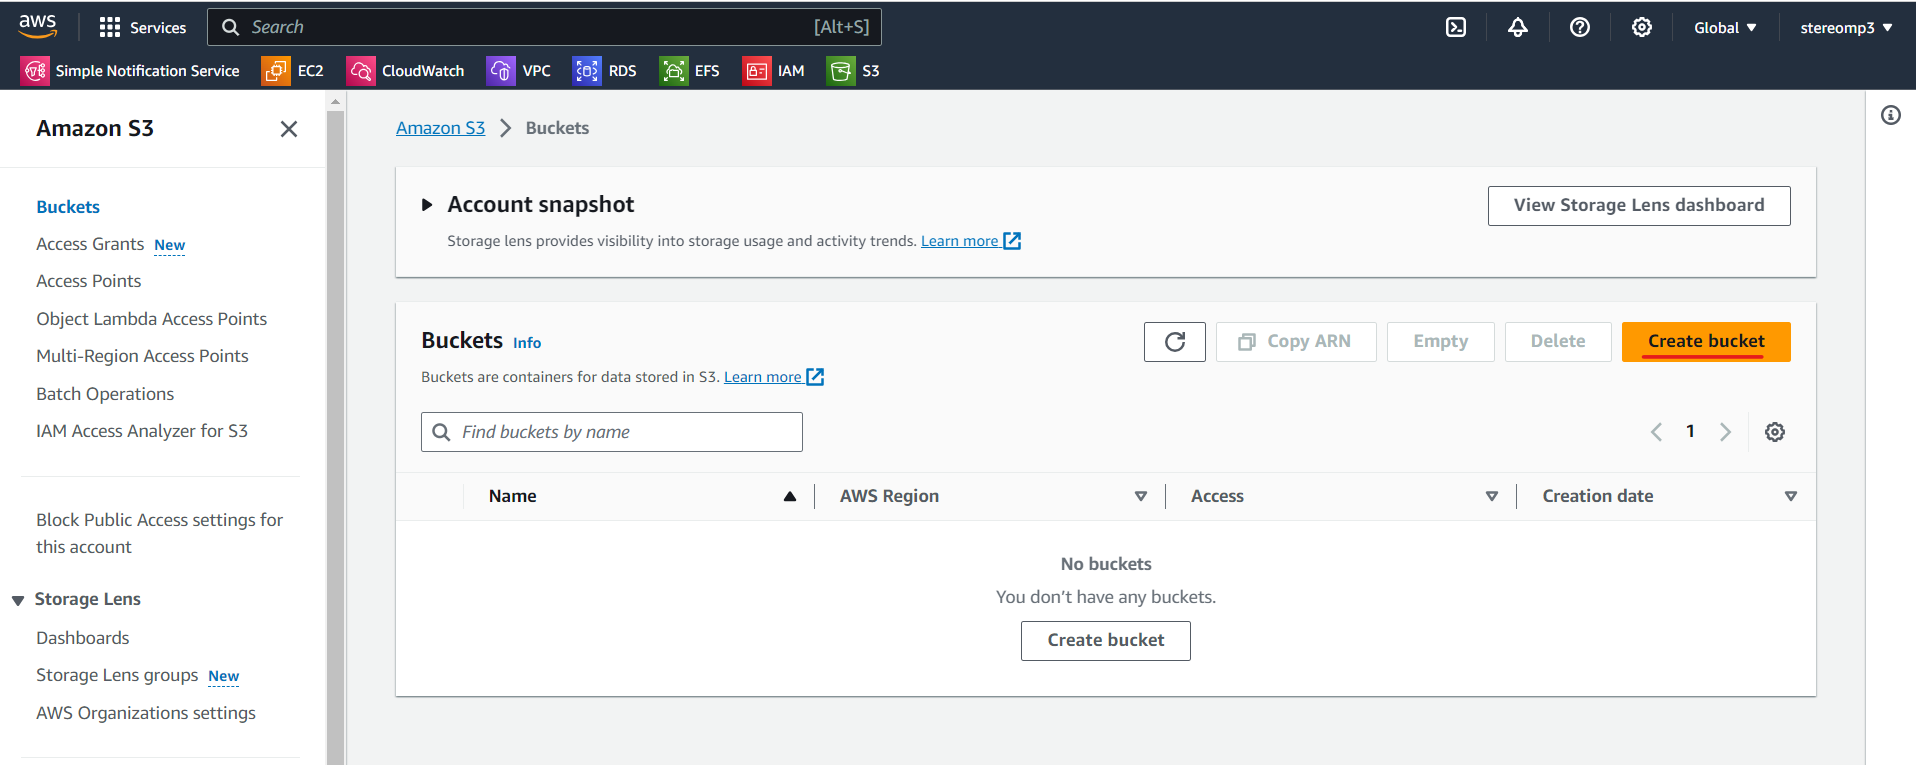This screenshot has width=1916, height=765.
Task: Open the IAM shortcut icon
Action: 757,71
